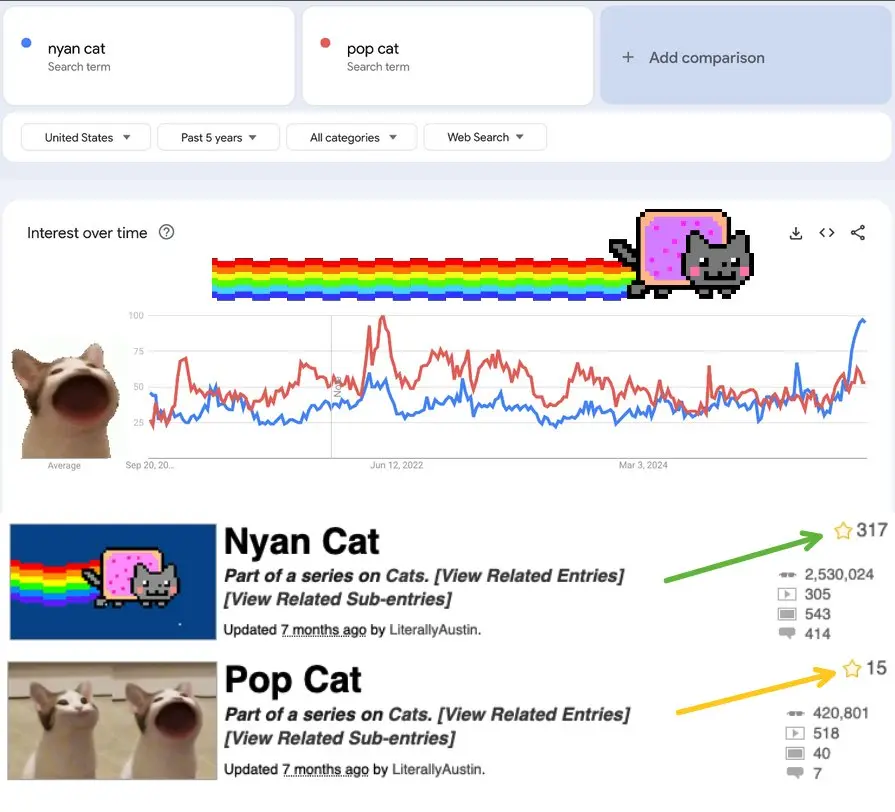Click the videos icon next to 518
The height and width of the screenshot is (812, 895).
pyautogui.click(x=795, y=733)
